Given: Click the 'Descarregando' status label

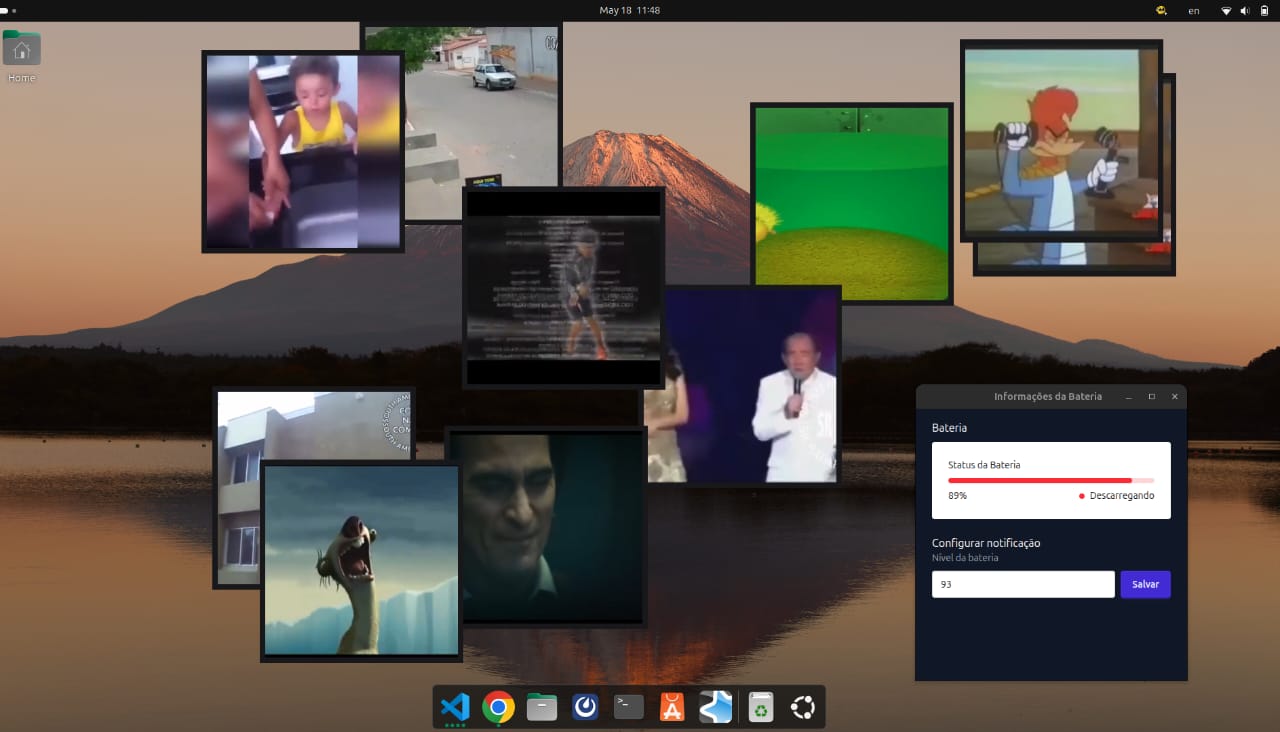Looking at the screenshot, I should coord(1122,495).
